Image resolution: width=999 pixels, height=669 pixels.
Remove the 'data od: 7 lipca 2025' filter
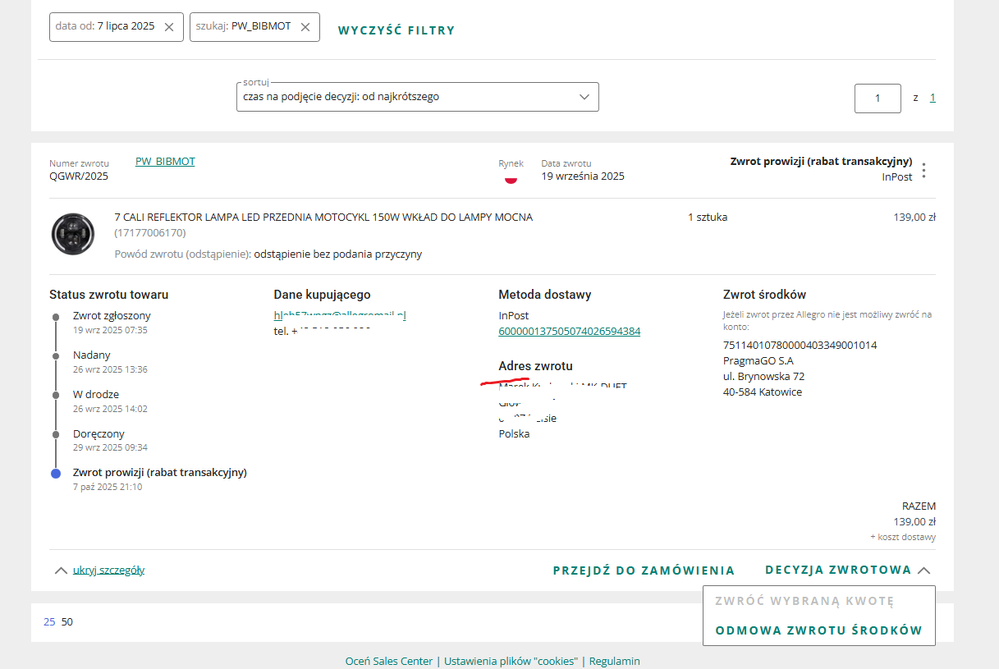(x=169, y=27)
